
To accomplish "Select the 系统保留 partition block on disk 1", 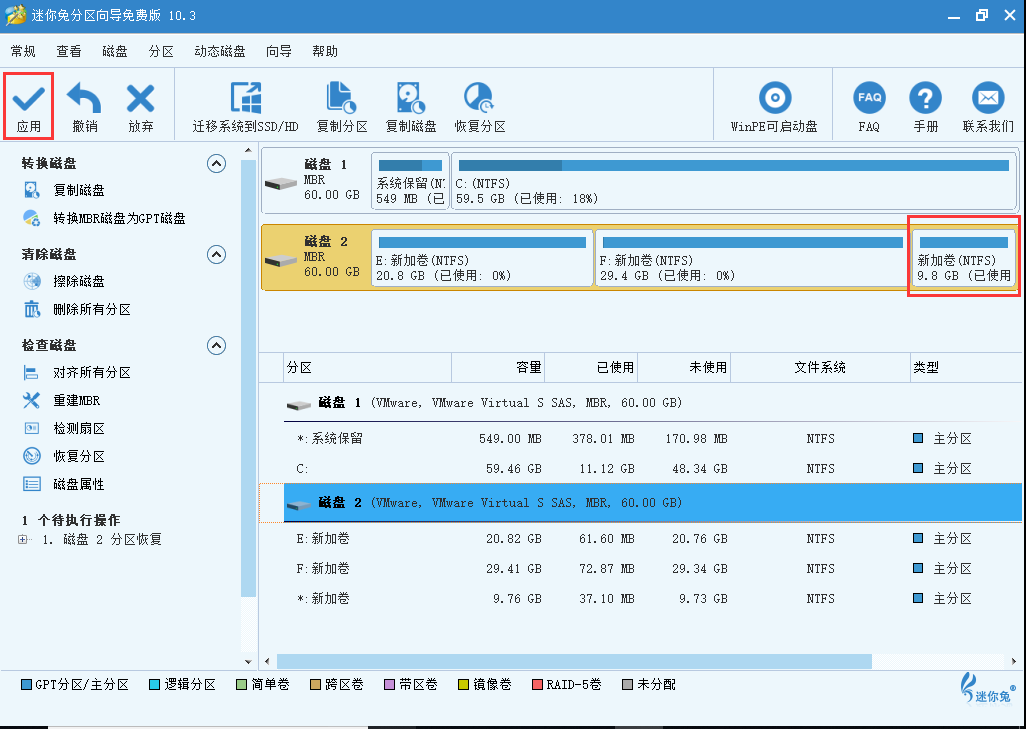I will point(410,181).
